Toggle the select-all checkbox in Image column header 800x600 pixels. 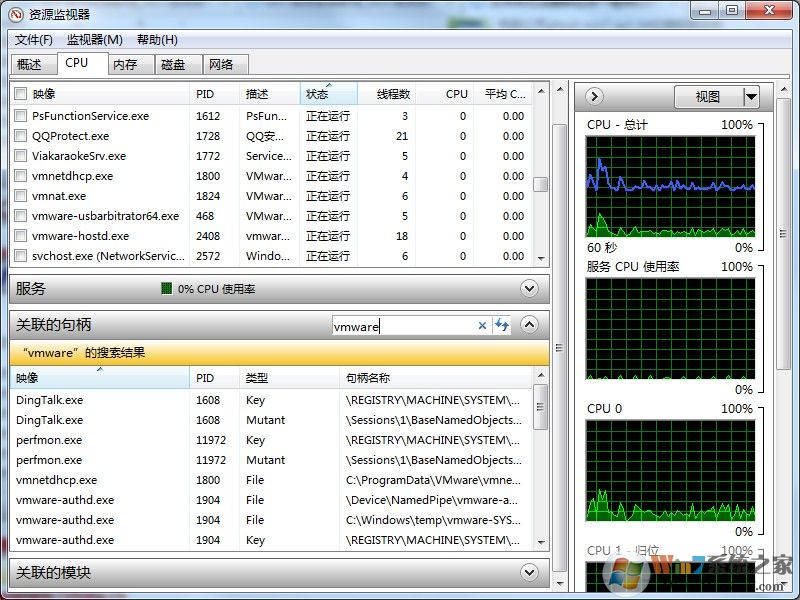coord(21,94)
